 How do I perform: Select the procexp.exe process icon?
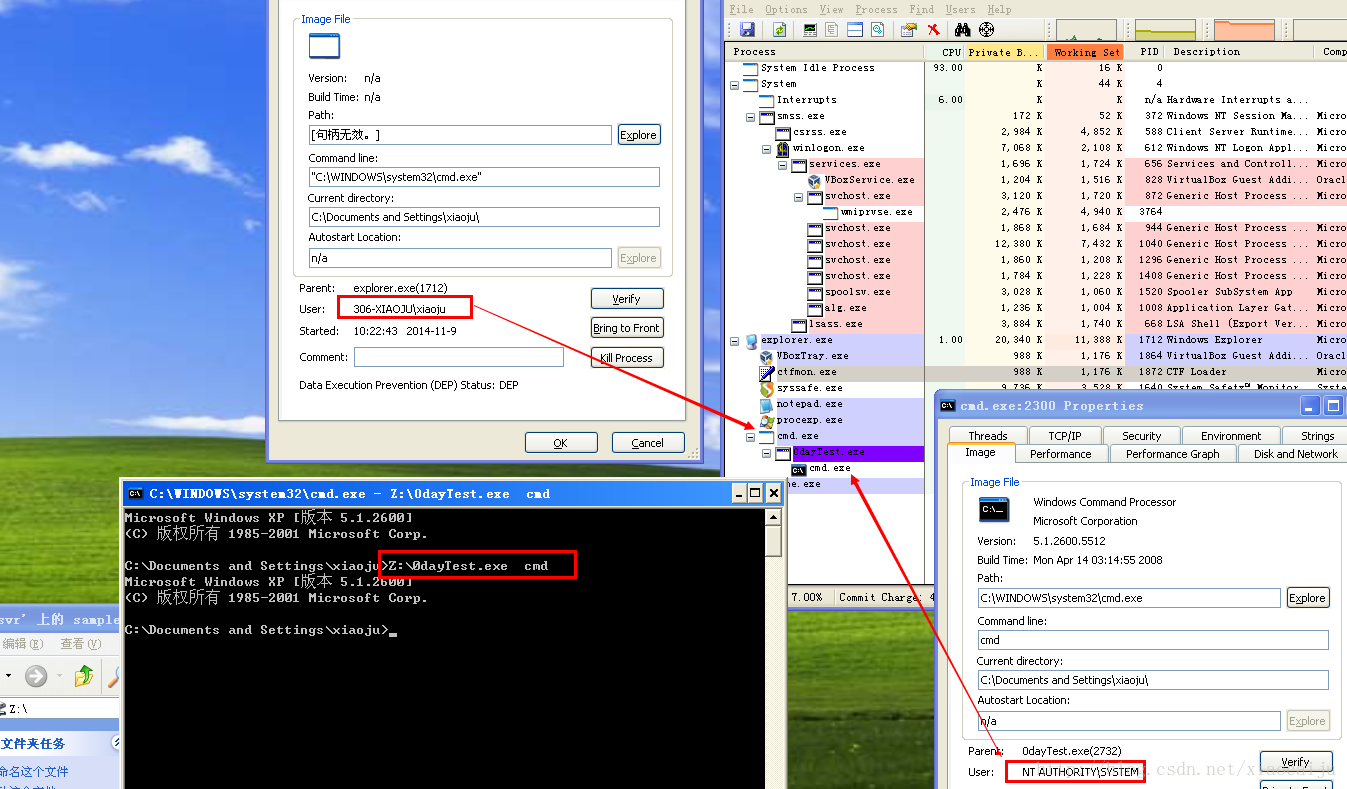click(767, 420)
